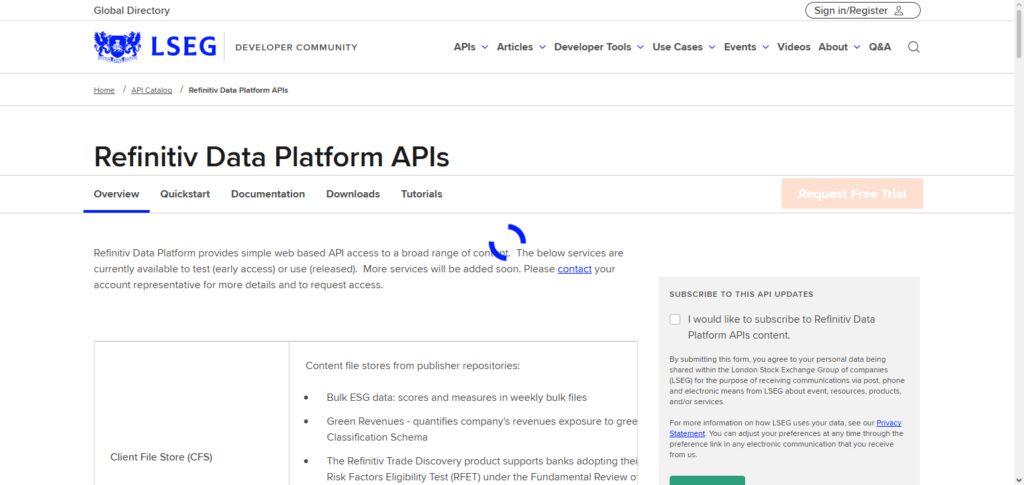This screenshot has width=1024, height=485.
Task: Expand the Events dropdown chevron
Action: tap(765, 48)
